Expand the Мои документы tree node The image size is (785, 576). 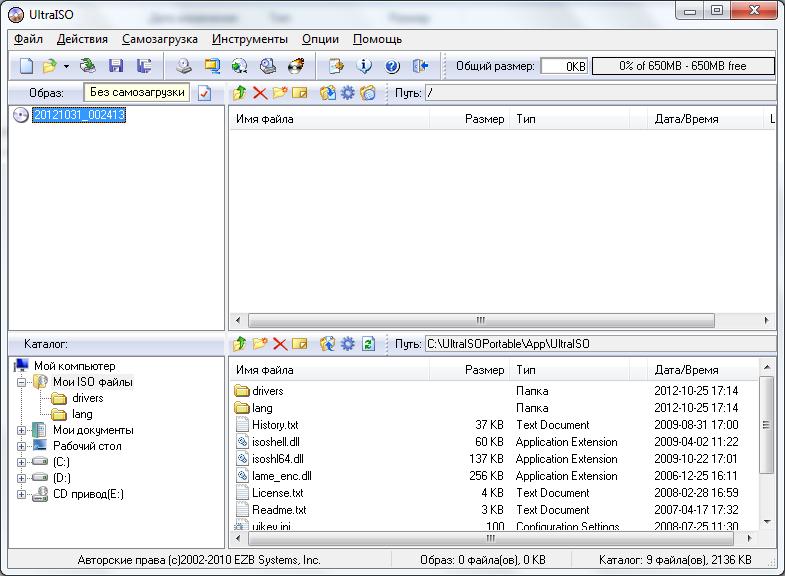click(x=21, y=430)
